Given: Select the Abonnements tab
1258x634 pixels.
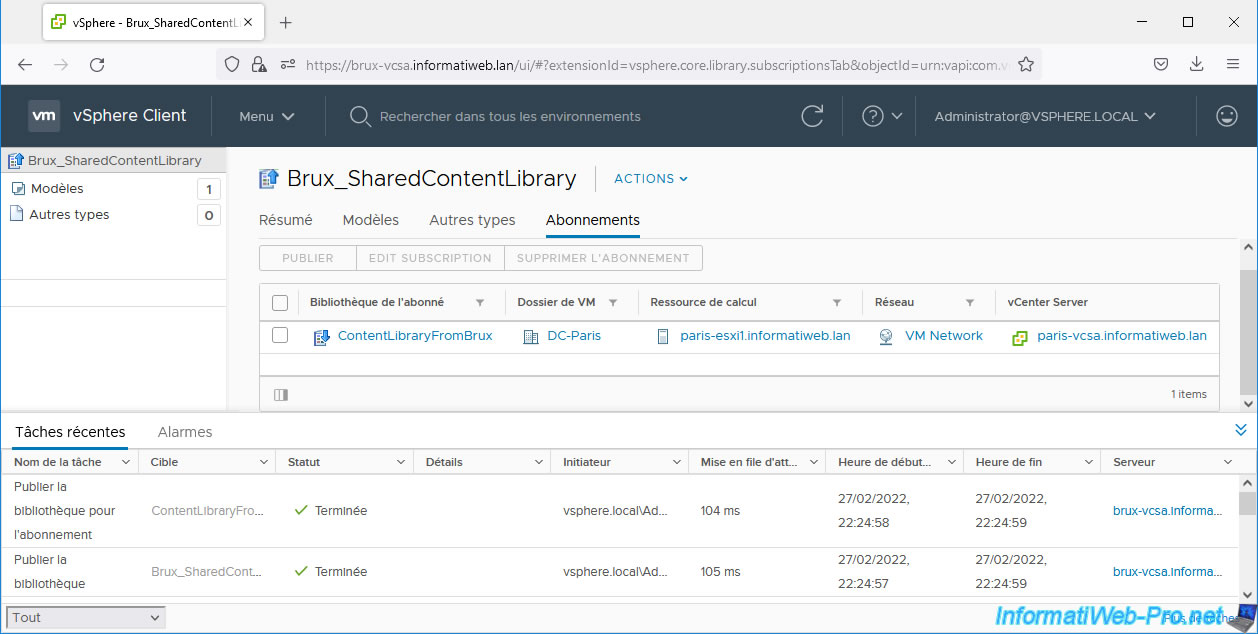Looking at the screenshot, I should point(593,220).
